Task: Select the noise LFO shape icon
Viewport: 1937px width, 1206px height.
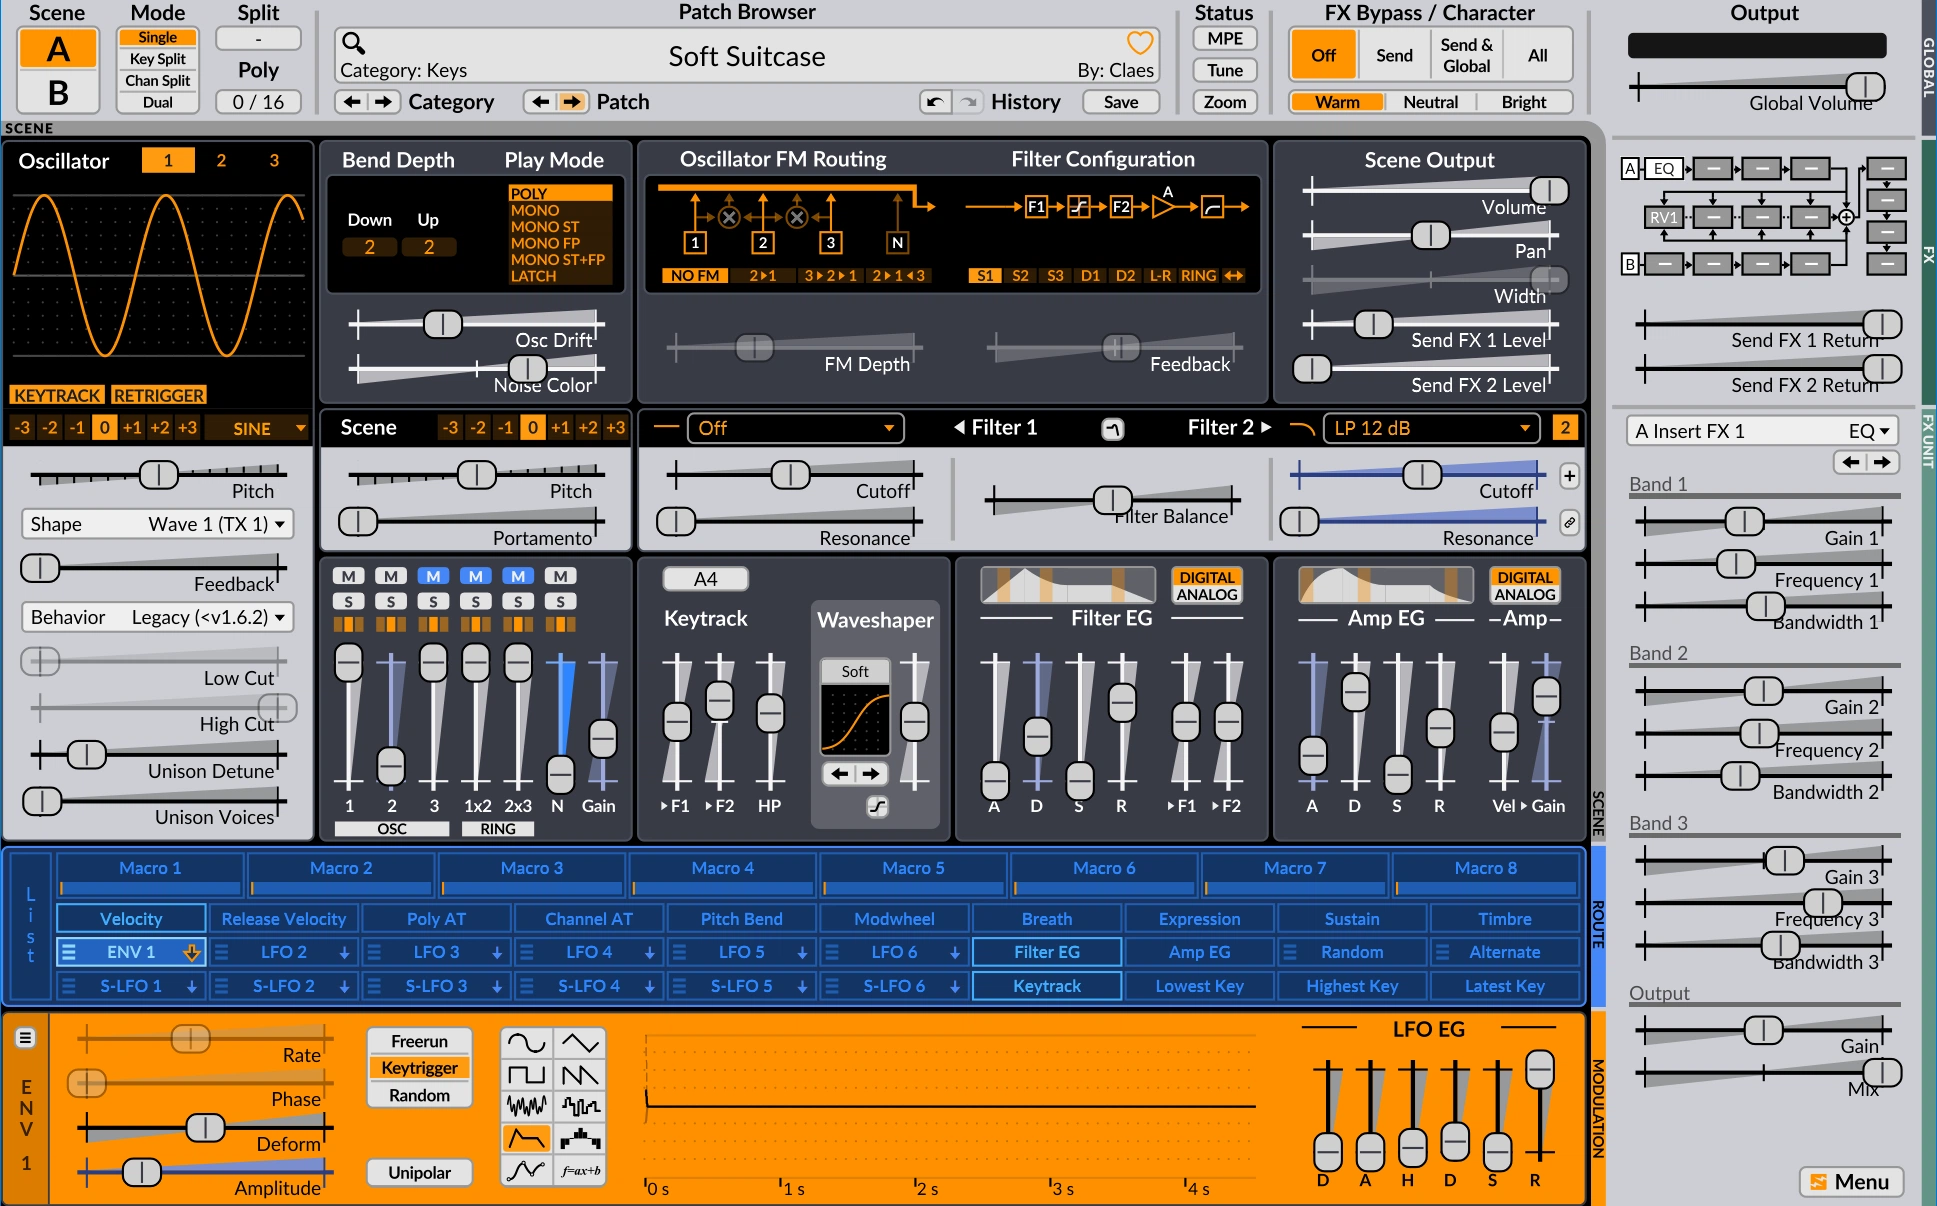Action: click(526, 1106)
